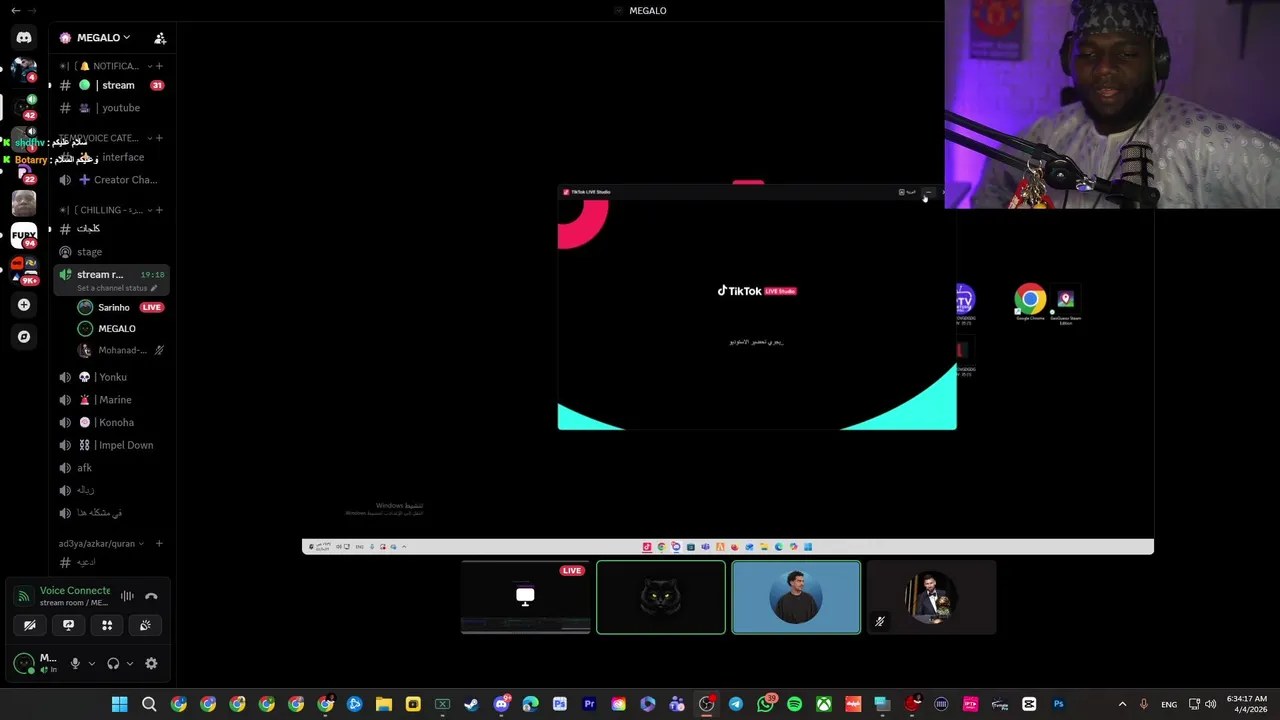The width and height of the screenshot is (1280, 720).
Task: Join the Creator Cha... voice channel
Action: click(111, 180)
